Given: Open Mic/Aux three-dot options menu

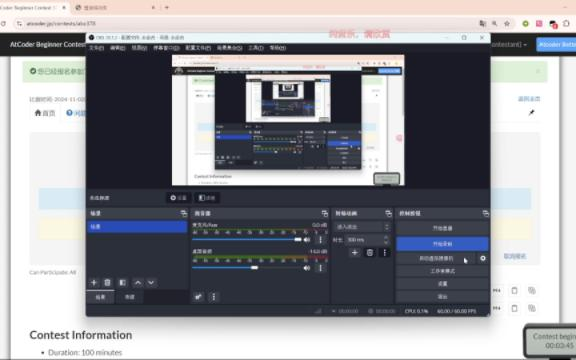Looking at the screenshot, I should tap(320, 240).
